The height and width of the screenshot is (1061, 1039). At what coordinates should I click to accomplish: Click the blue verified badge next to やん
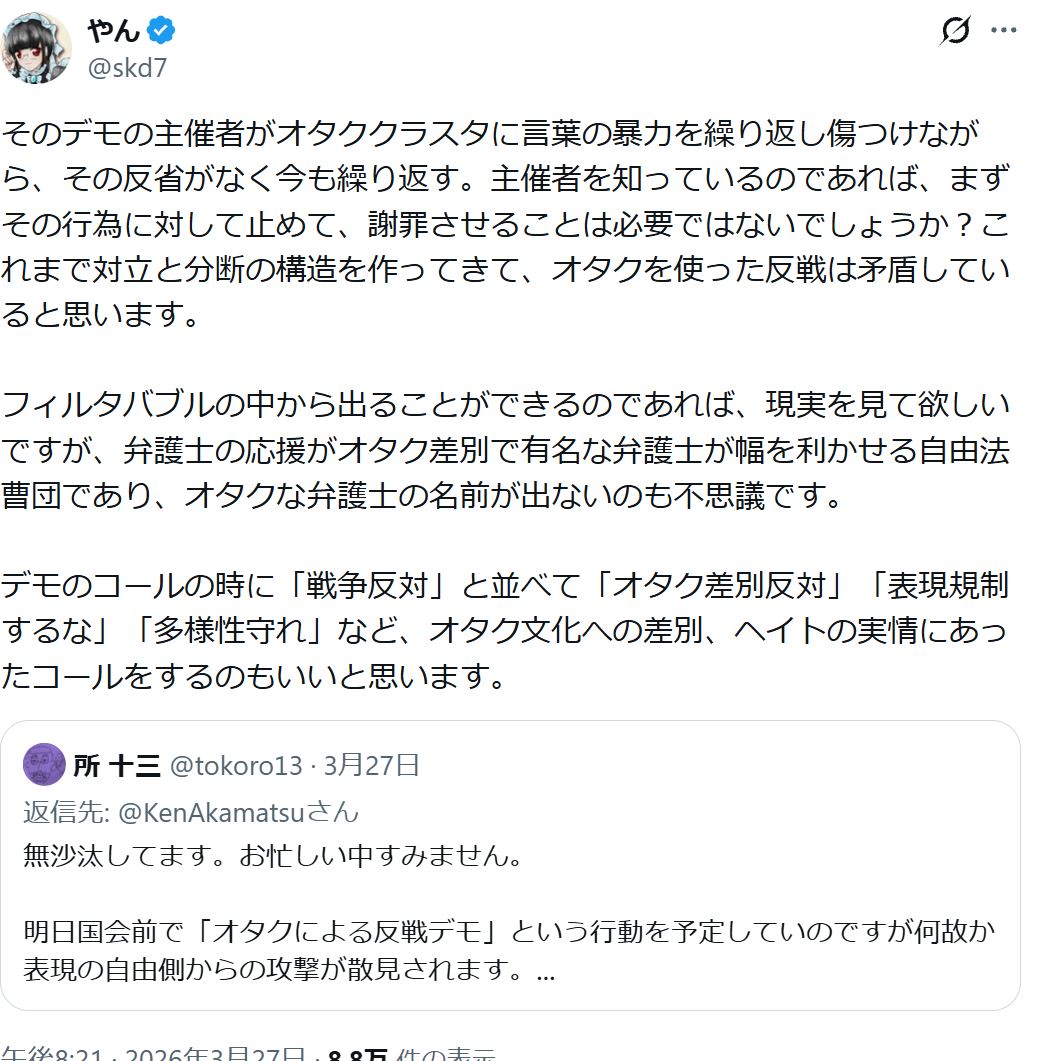161,32
